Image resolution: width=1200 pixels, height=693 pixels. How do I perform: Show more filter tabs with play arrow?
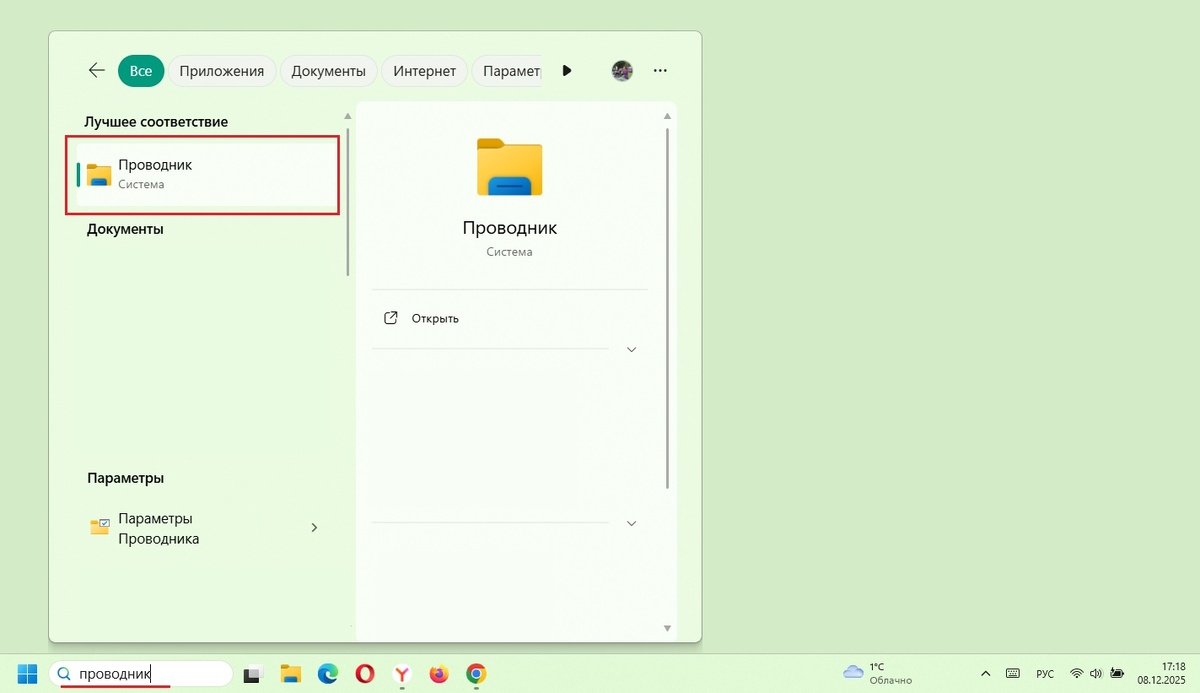pos(567,71)
